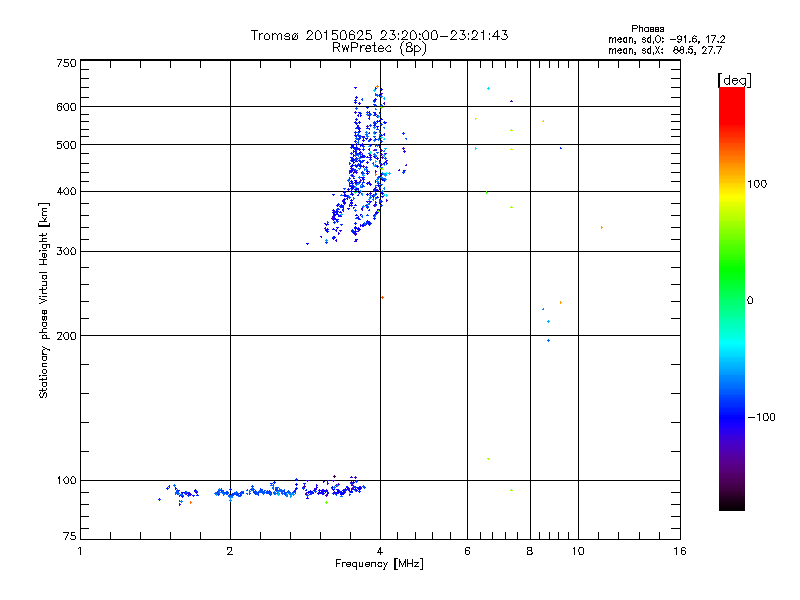800x600 pixels.
Task: Click the colorbar tick label '0'
Action: (x=750, y=301)
